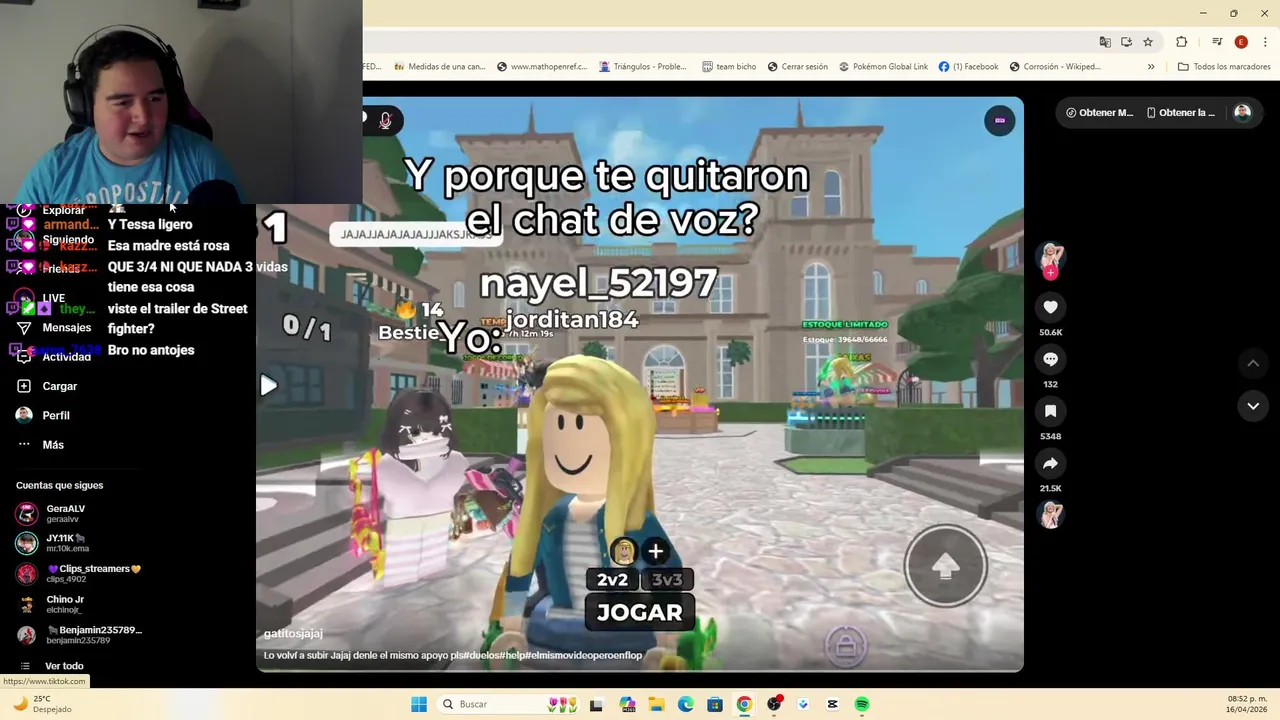The height and width of the screenshot is (720, 1280).
Task: Click Obtener Monedas button
Action: (1099, 112)
